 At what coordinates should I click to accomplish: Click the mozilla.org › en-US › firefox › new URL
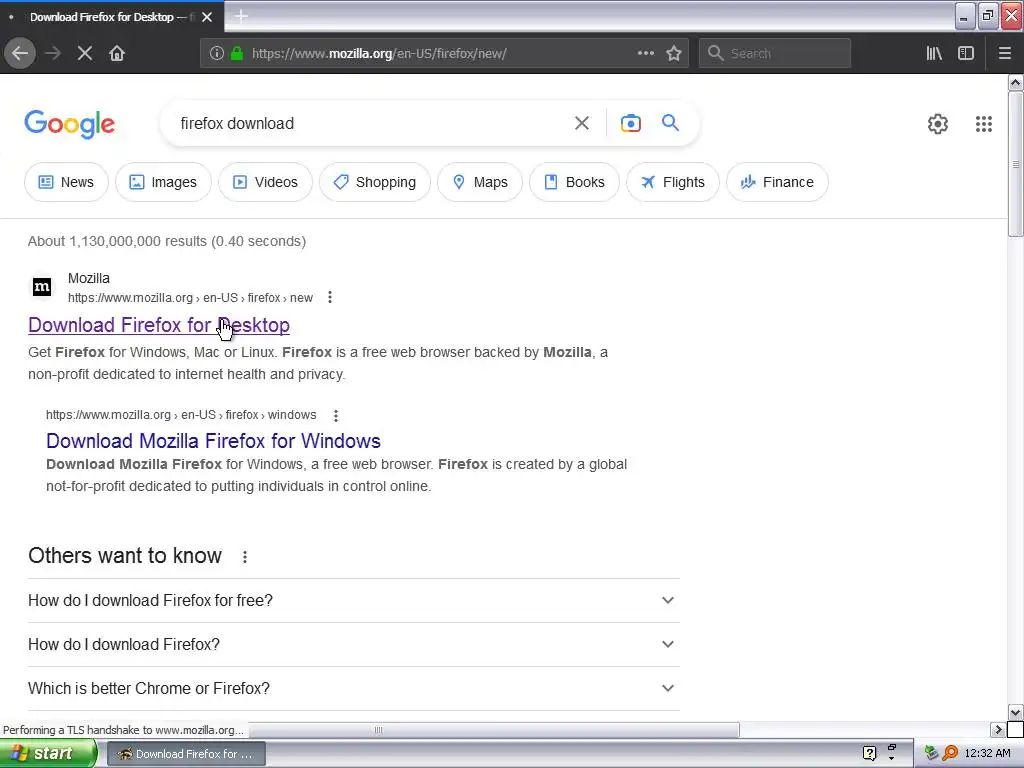(190, 298)
